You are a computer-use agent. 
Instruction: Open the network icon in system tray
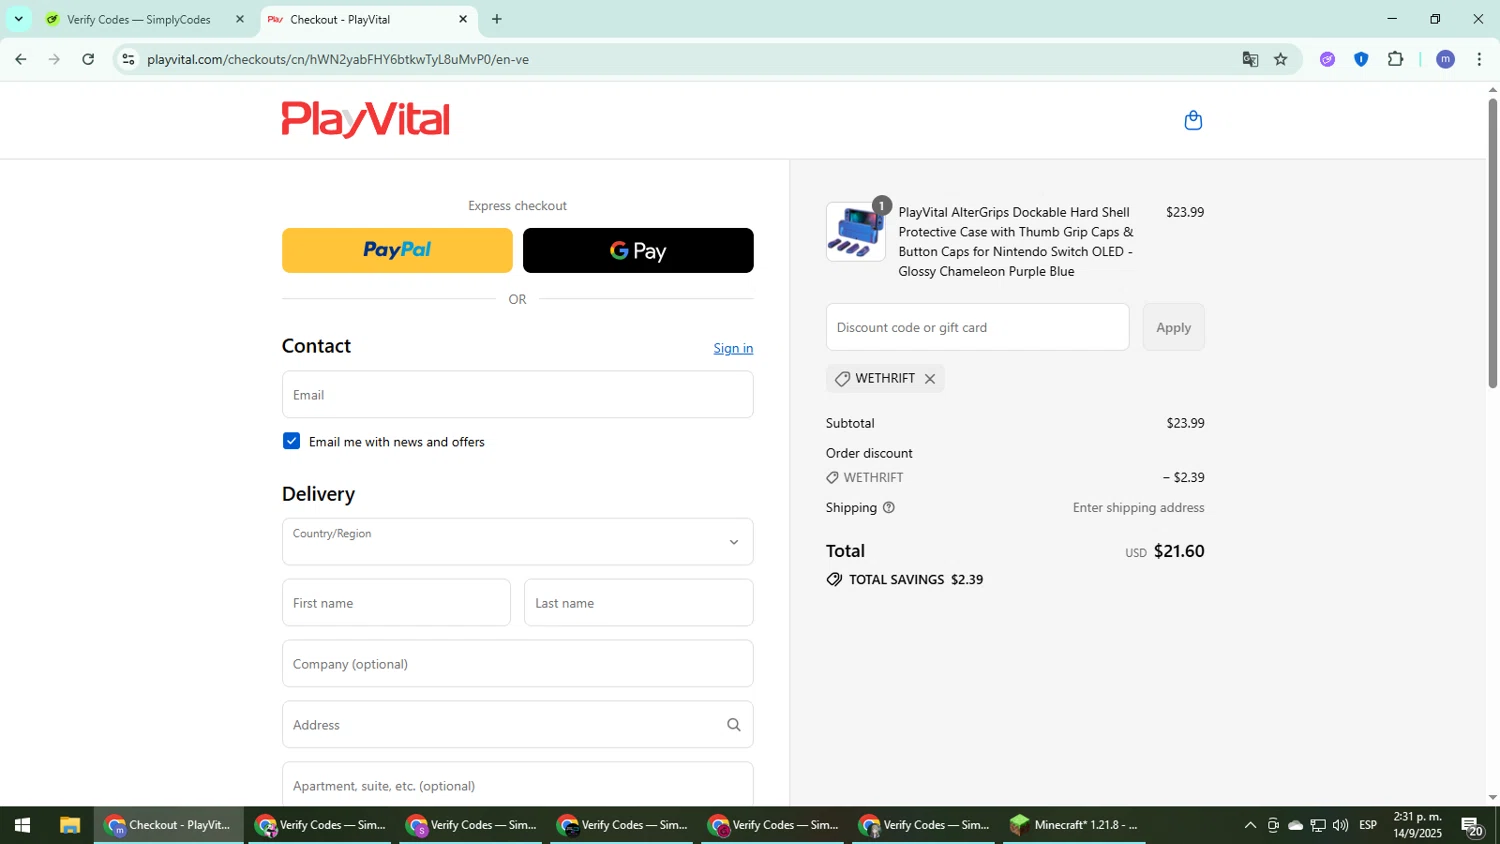1318,826
